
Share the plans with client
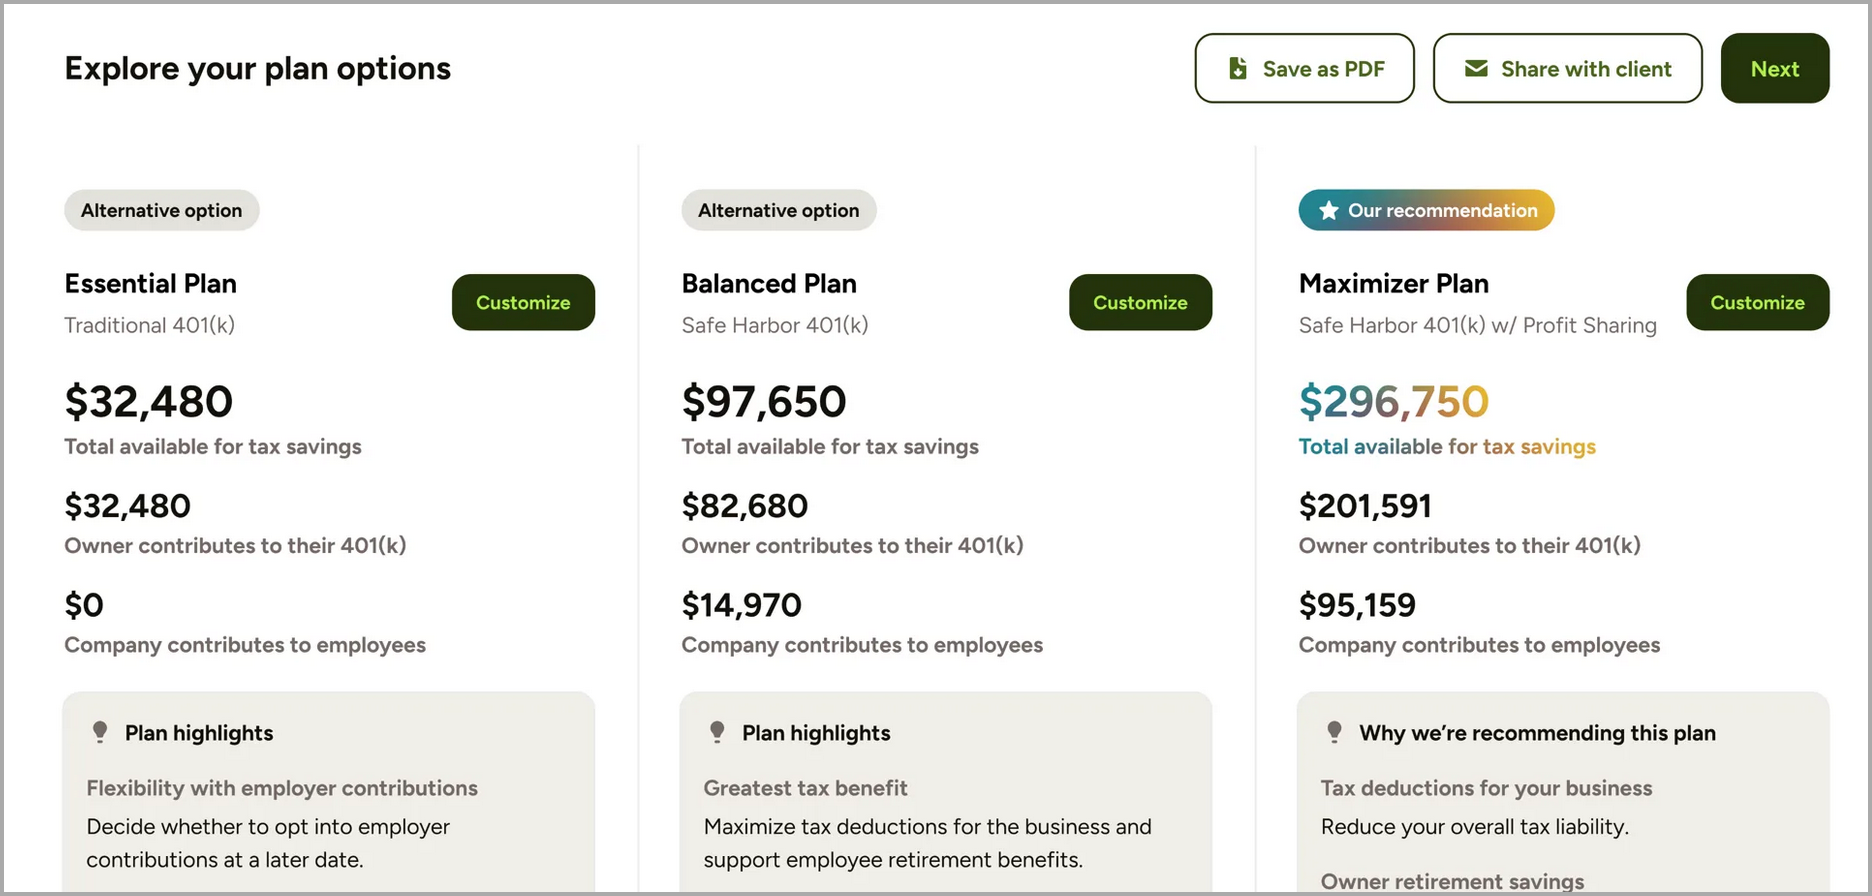1567,69
